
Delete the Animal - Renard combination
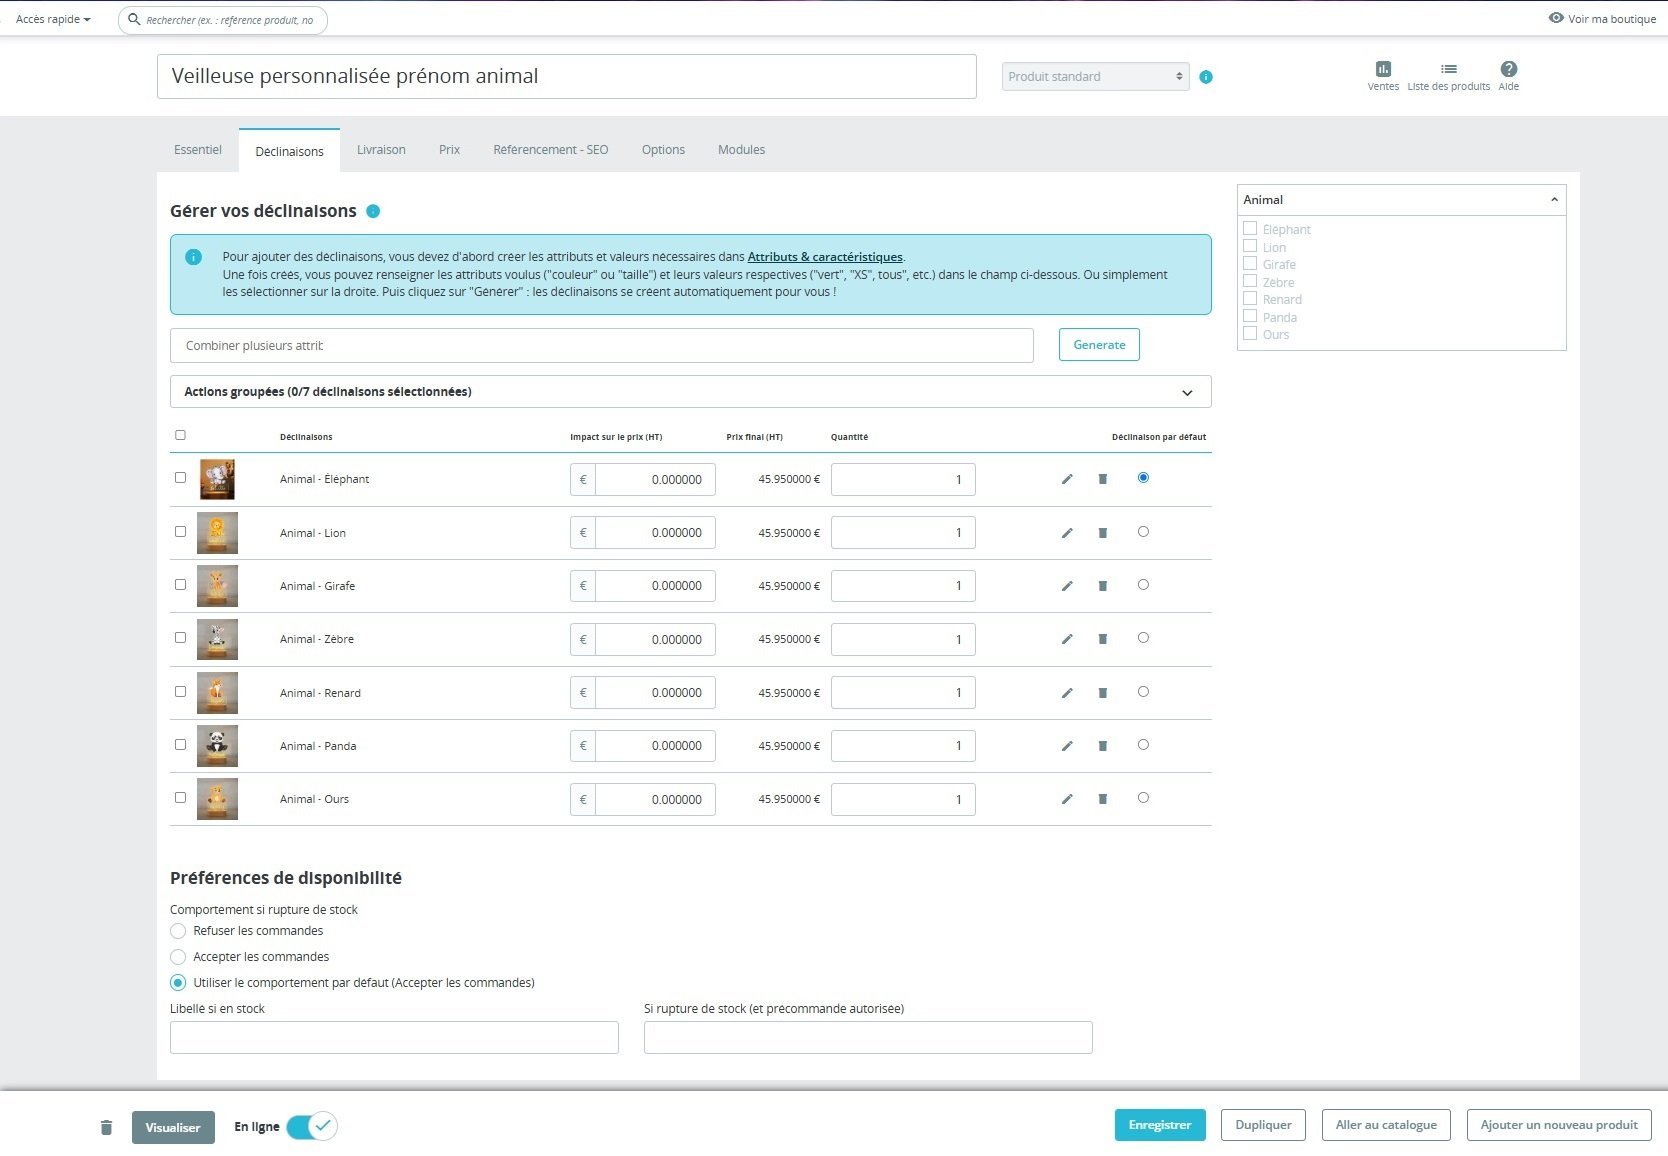click(x=1103, y=693)
